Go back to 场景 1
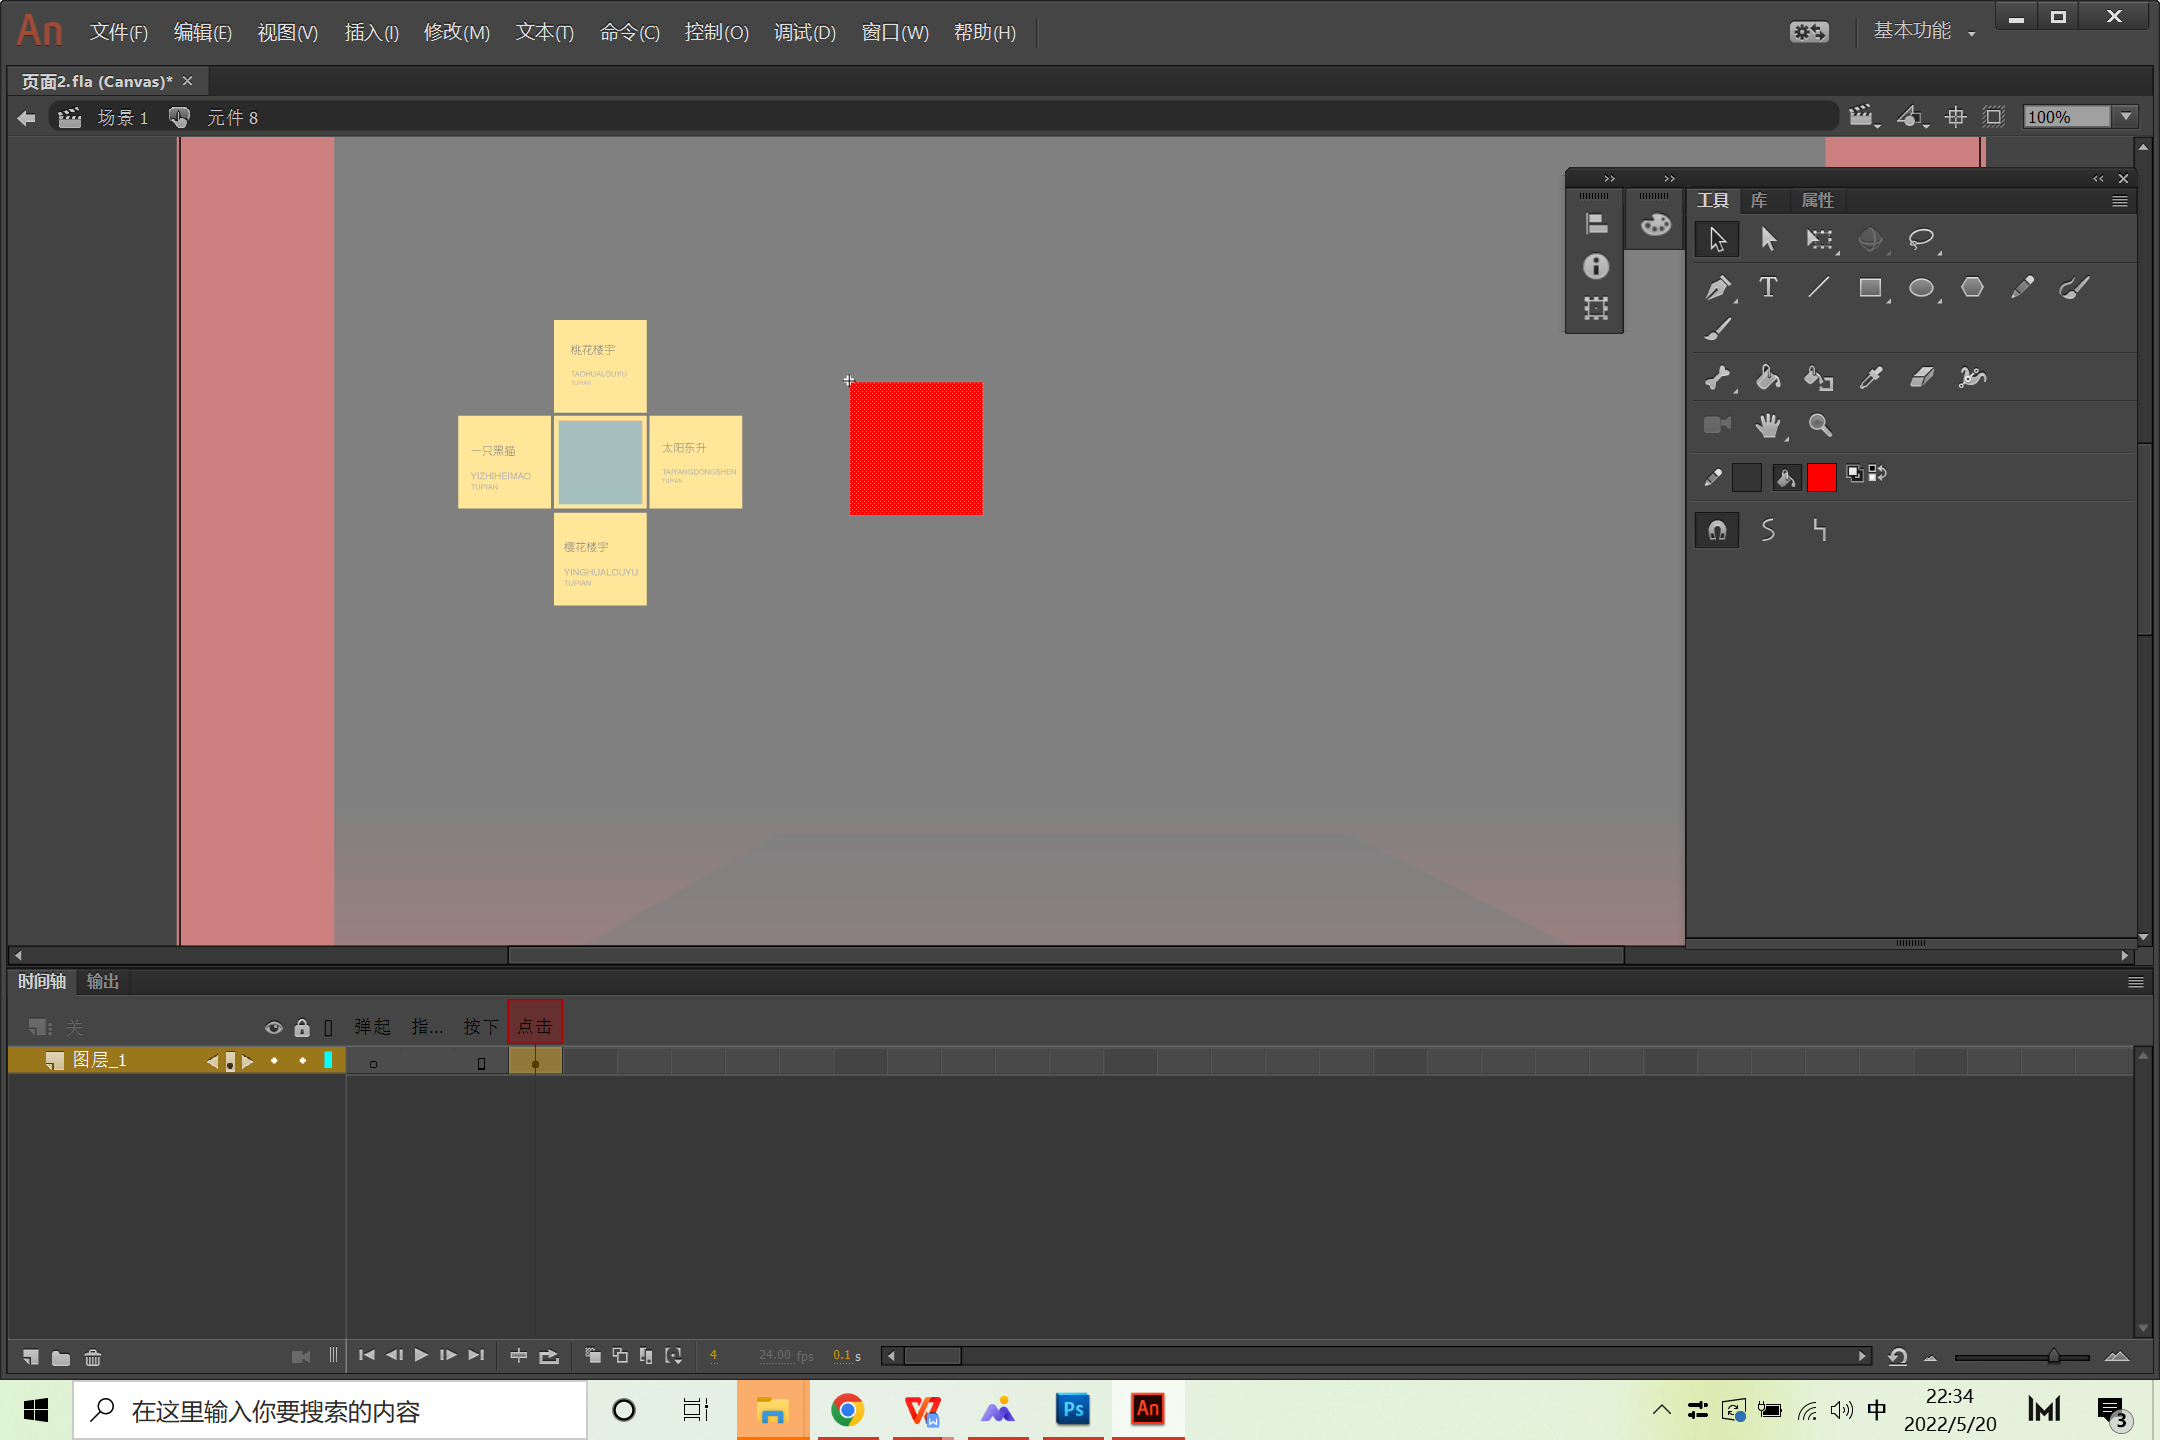Viewport: 2160px width, 1440px height. [x=122, y=118]
